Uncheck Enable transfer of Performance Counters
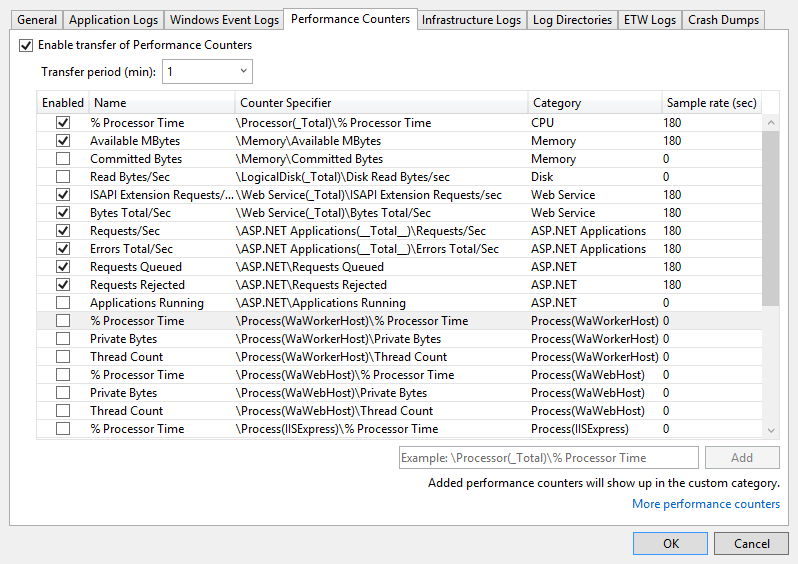Screen dimensions: 798x564 pyautogui.click(x=26, y=45)
